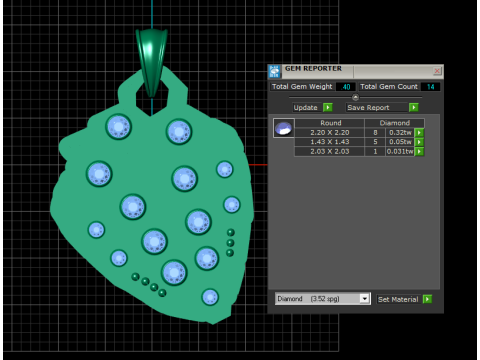The image size is (480, 360).
Task: Click the Save Report button label
Action: tap(368, 107)
